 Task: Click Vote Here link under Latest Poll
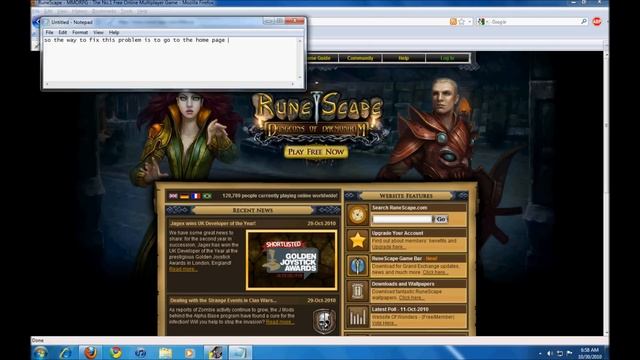[384, 323]
